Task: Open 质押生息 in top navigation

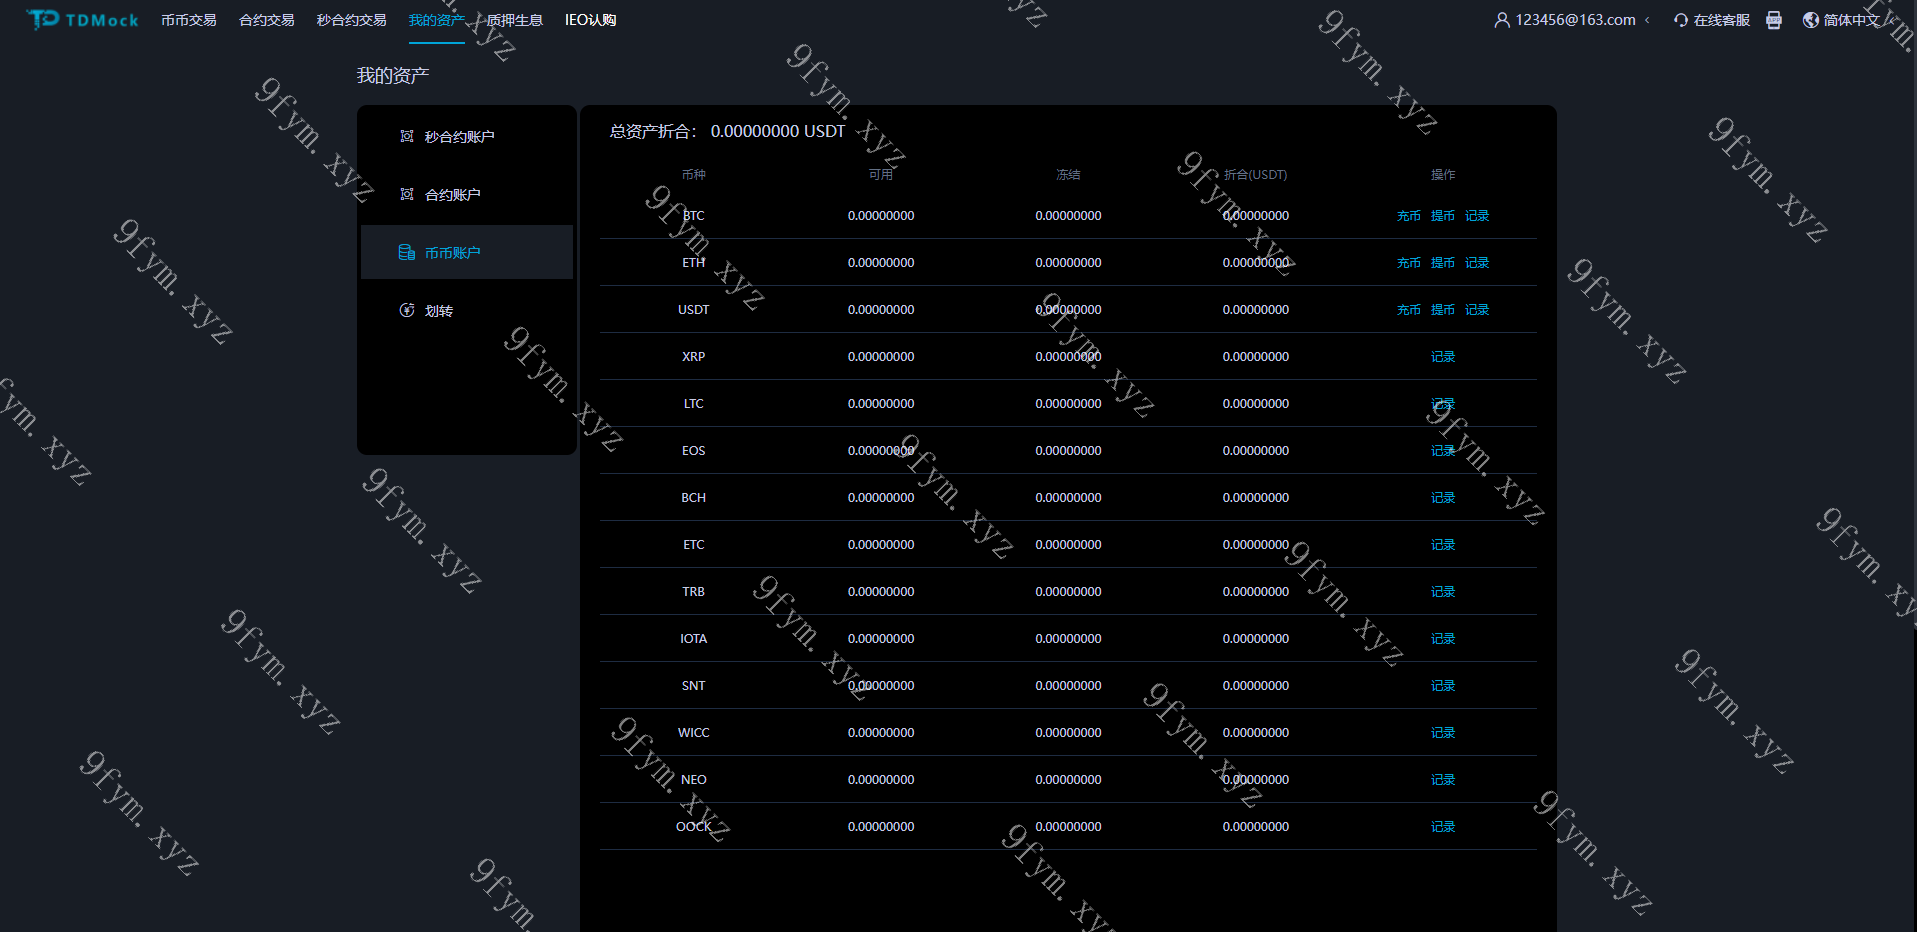Action: point(515,20)
